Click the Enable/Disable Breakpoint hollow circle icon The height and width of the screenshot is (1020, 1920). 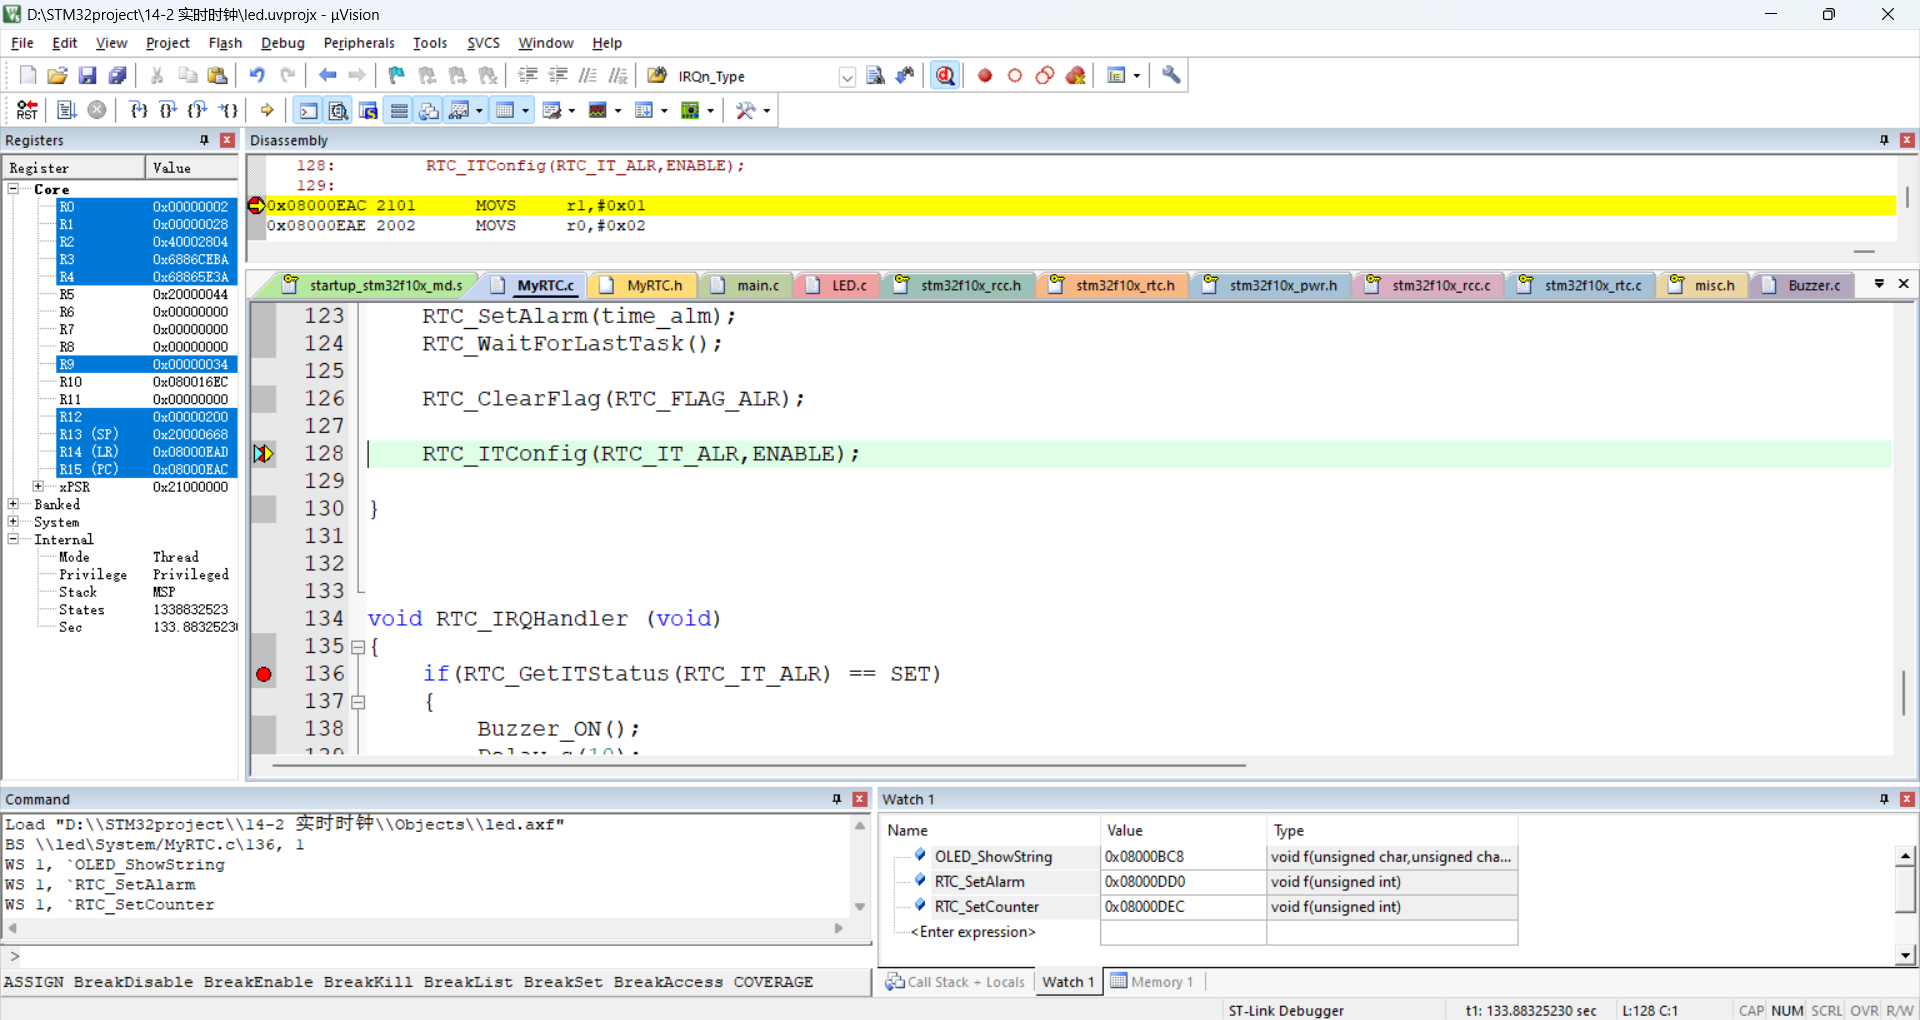pos(1015,75)
